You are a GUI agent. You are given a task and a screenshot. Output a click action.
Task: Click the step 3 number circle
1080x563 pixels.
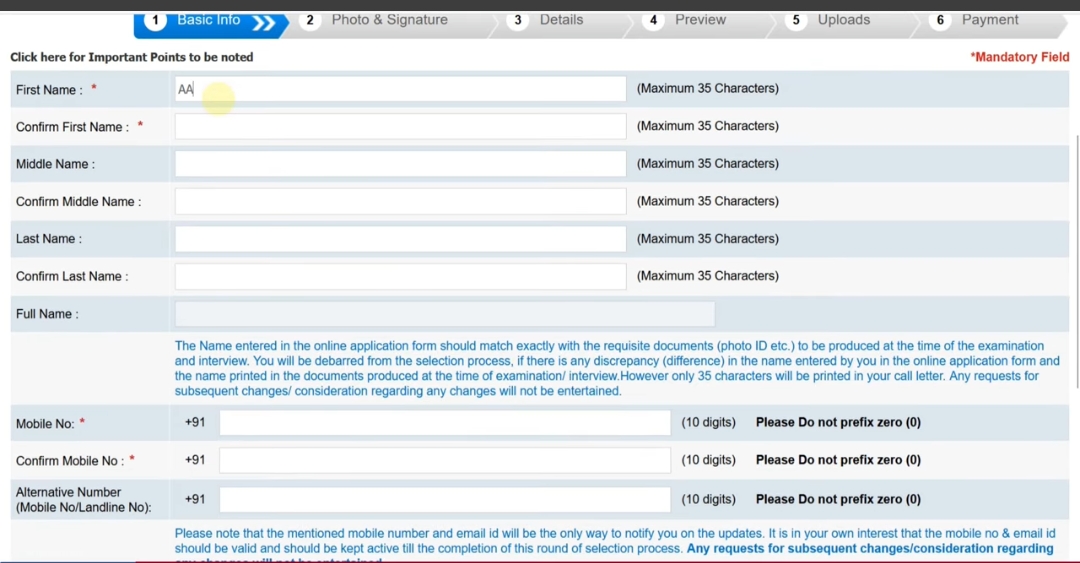[518, 21]
